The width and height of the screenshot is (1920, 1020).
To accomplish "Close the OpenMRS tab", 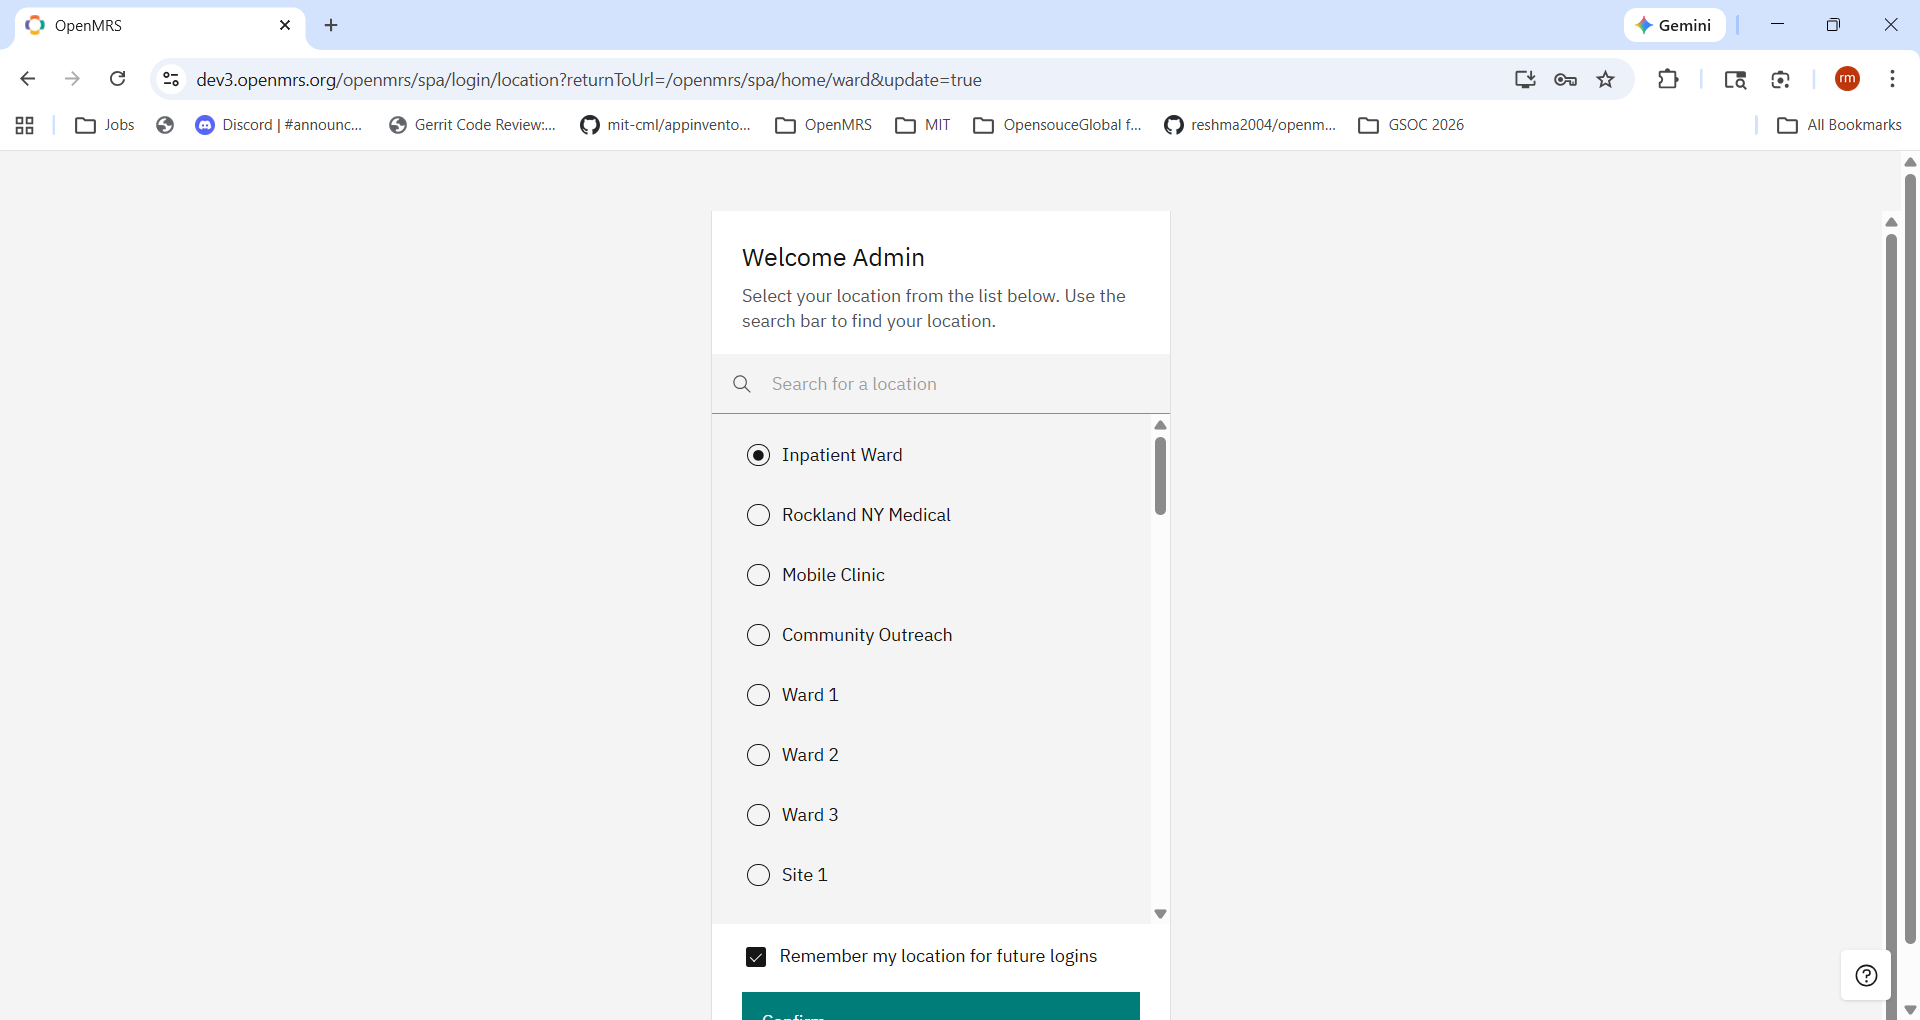I will (x=285, y=25).
